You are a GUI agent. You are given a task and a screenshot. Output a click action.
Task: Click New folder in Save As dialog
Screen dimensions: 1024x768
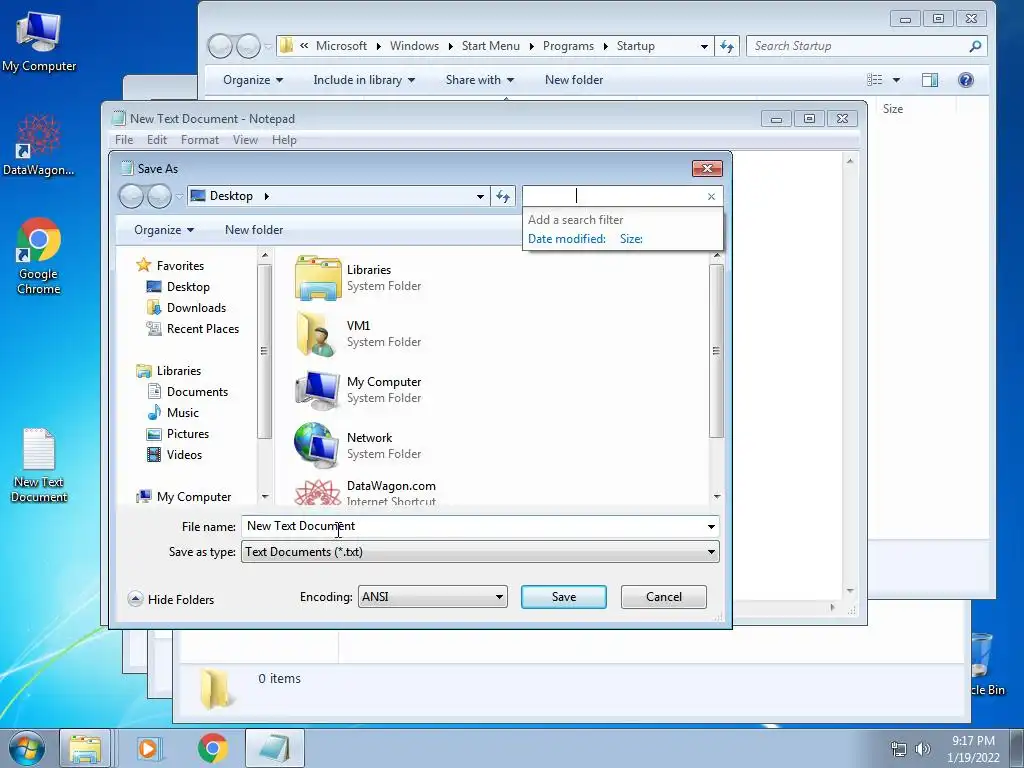[x=254, y=230]
